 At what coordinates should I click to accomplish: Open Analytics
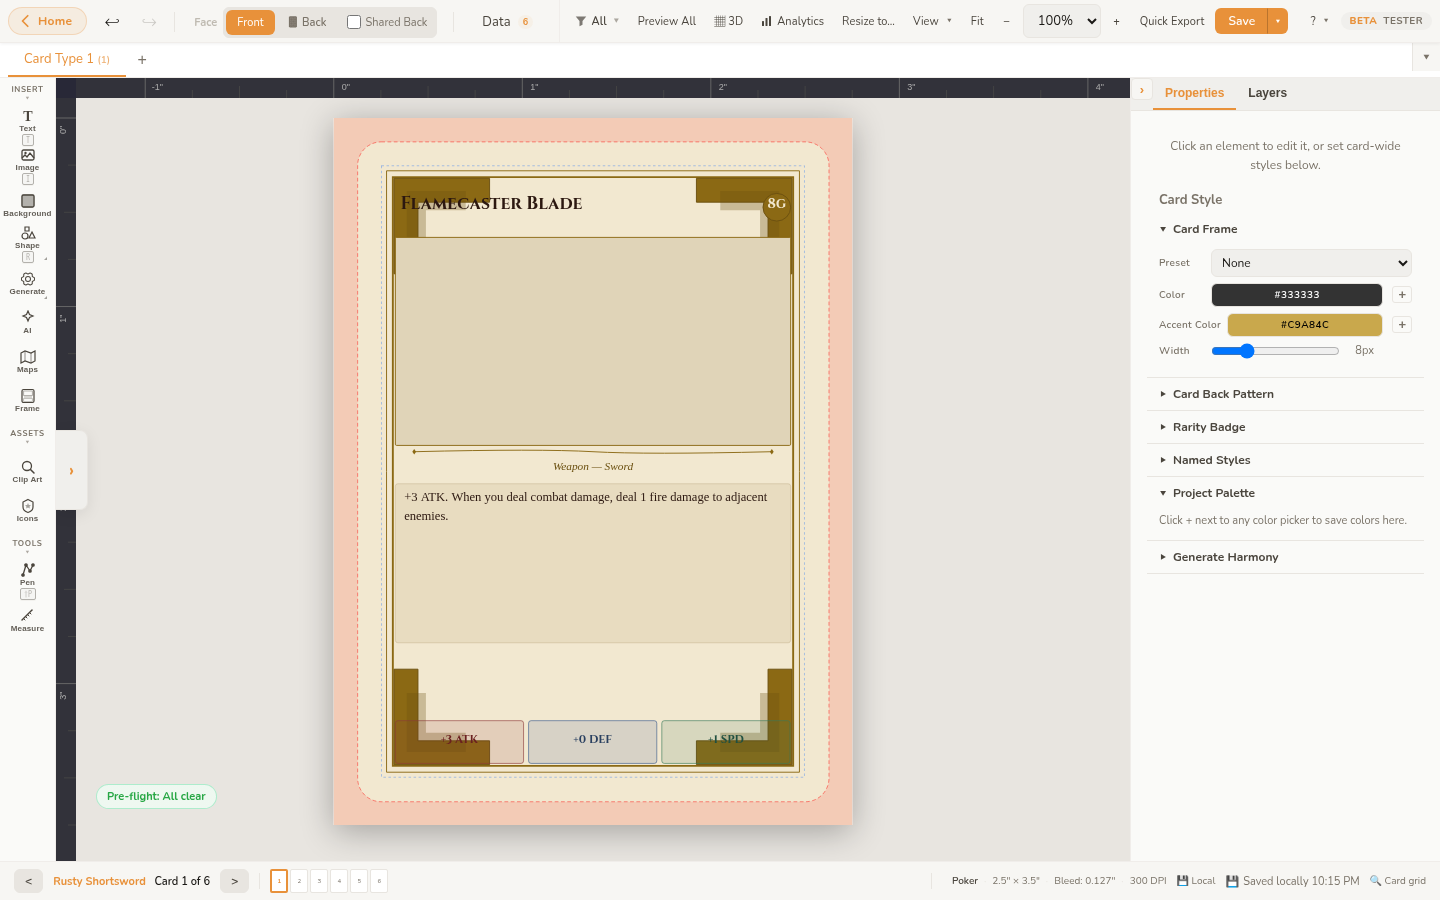coord(792,21)
